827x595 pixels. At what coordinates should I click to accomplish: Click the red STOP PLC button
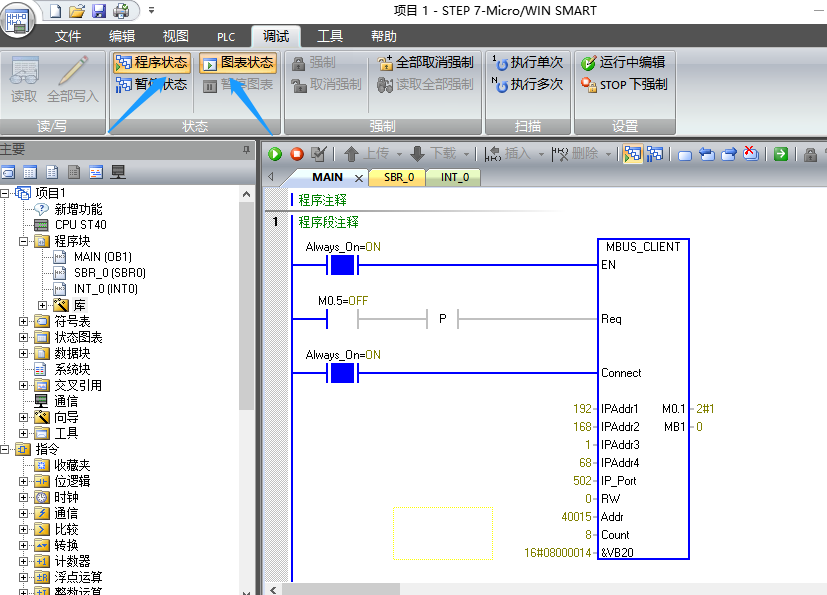coord(297,154)
